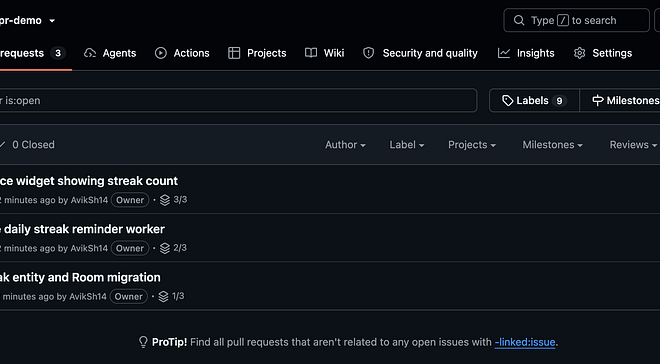Expand the Milestones filter dropdown
The image size is (660, 364).
point(553,145)
